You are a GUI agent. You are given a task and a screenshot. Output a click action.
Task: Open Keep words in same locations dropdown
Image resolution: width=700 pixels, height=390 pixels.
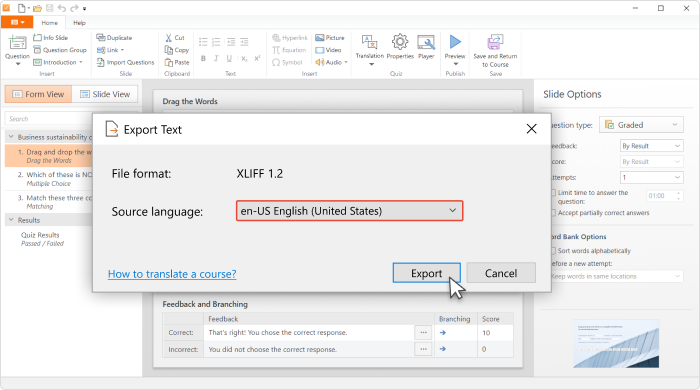pos(617,277)
